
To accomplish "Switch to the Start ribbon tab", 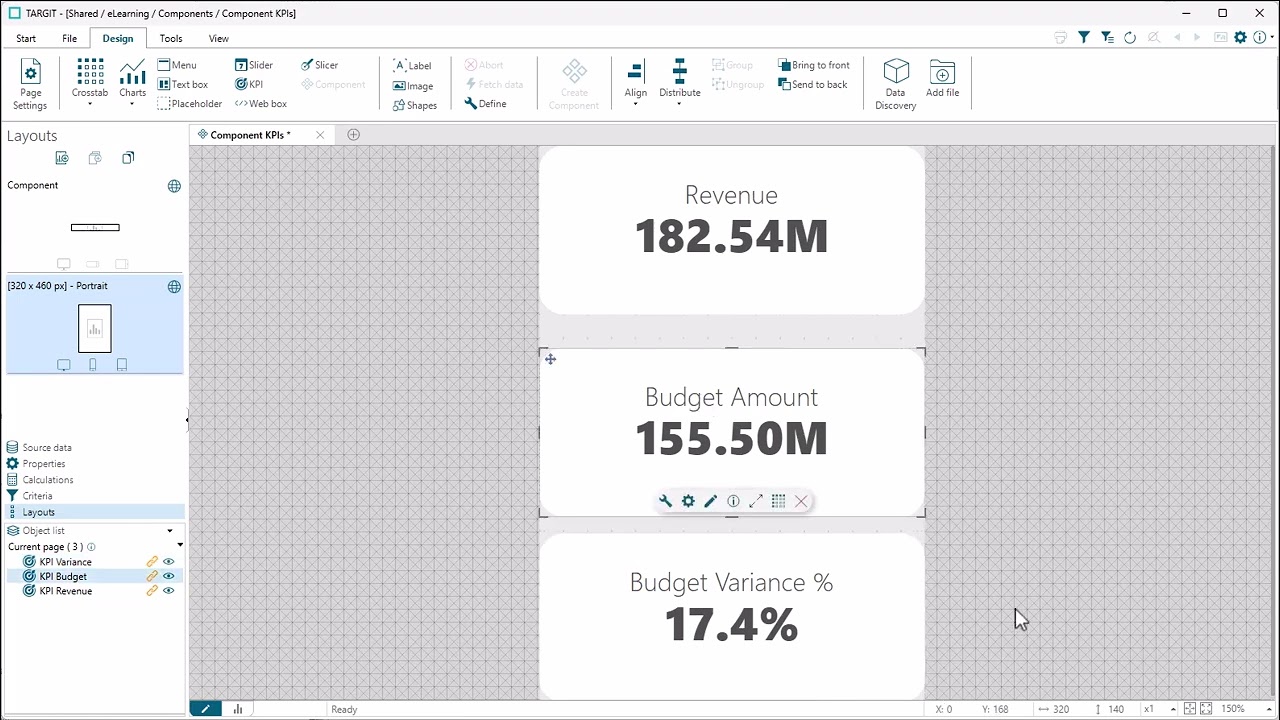I will [x=26, y=38].
